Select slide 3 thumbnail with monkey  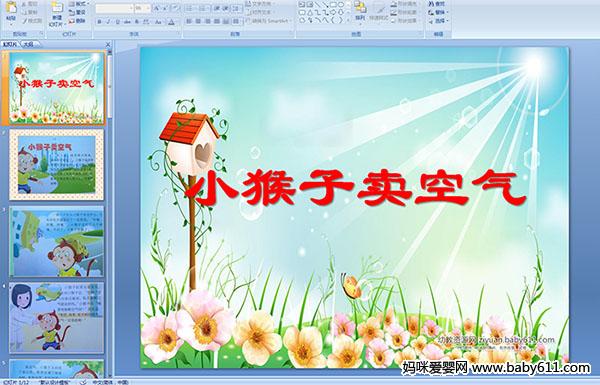tap(57, 241)
